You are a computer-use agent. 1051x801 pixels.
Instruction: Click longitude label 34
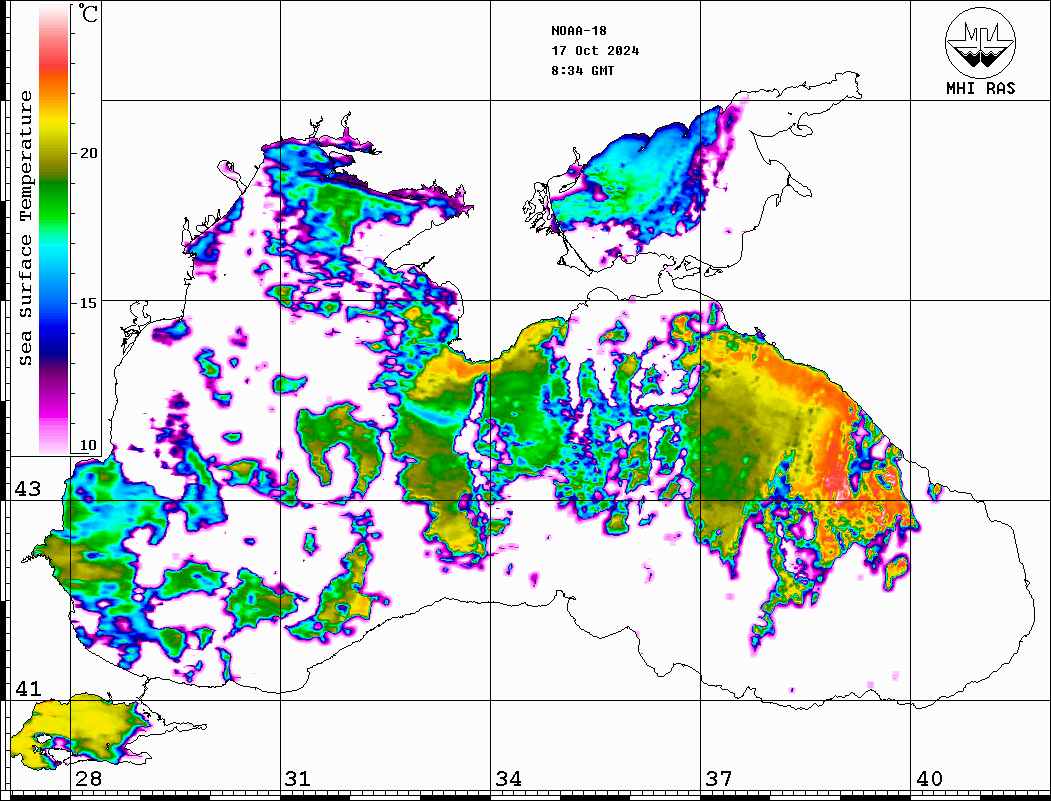coord(509,779)
